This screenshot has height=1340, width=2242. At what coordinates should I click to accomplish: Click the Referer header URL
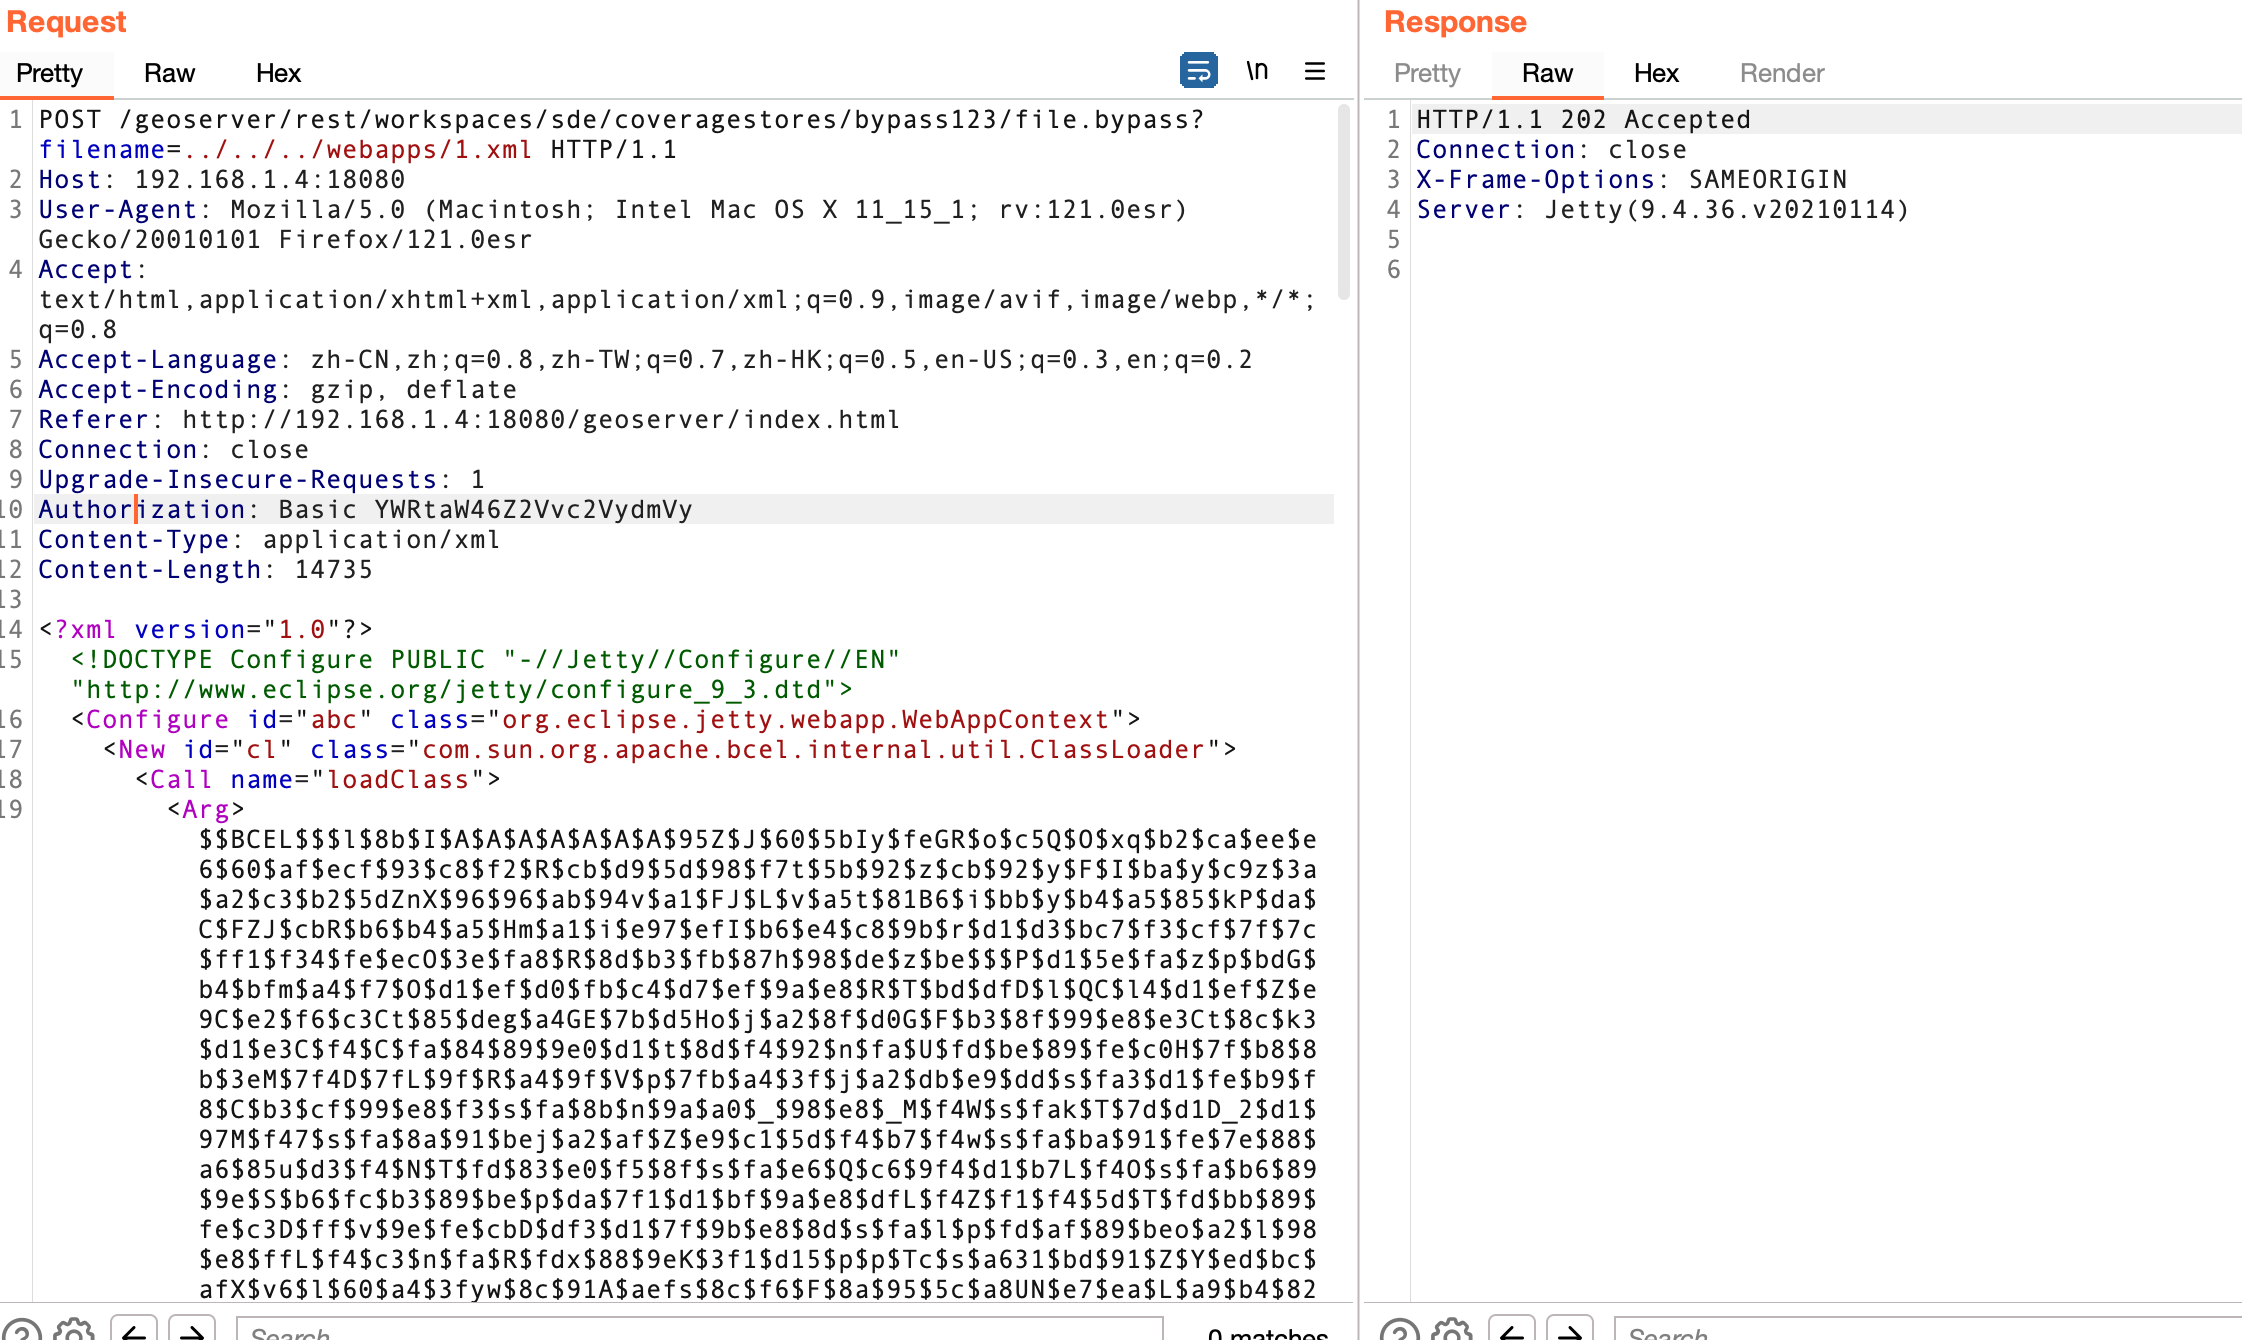[541, 419]
